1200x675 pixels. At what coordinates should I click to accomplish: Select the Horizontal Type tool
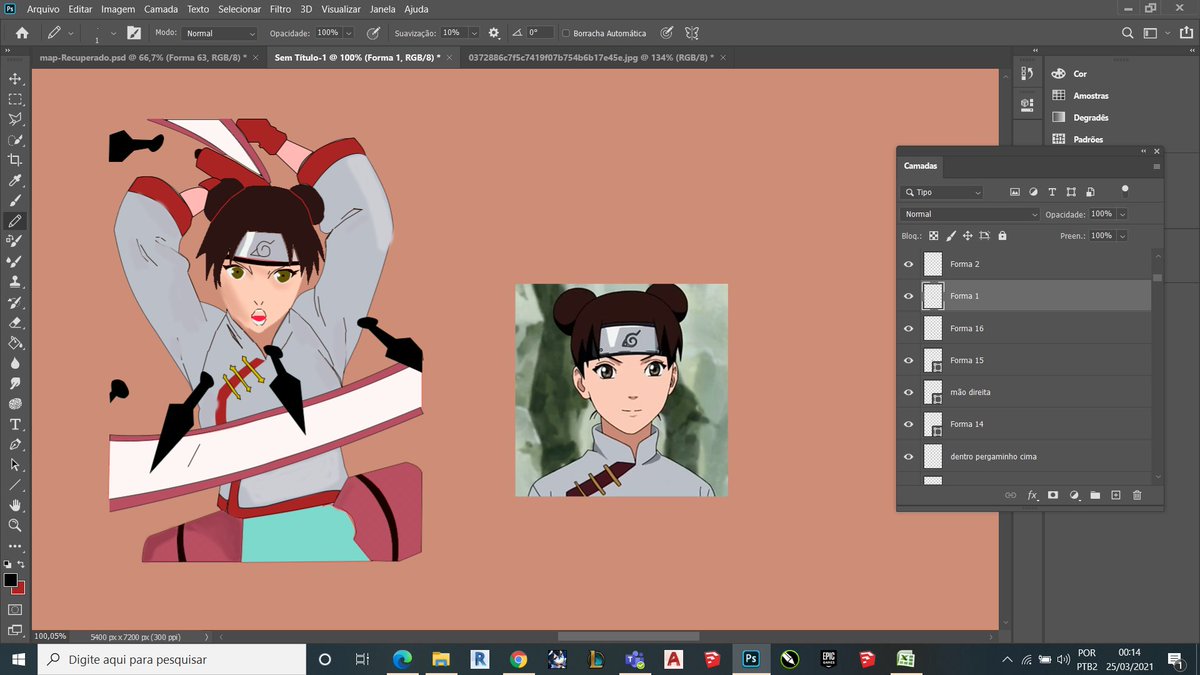click(x=15, y=424)
